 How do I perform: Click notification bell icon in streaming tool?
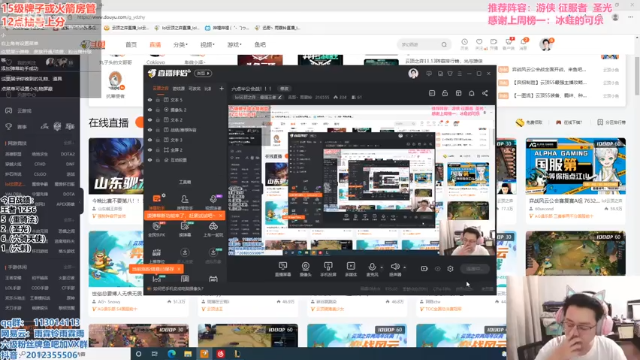point(471,93)
